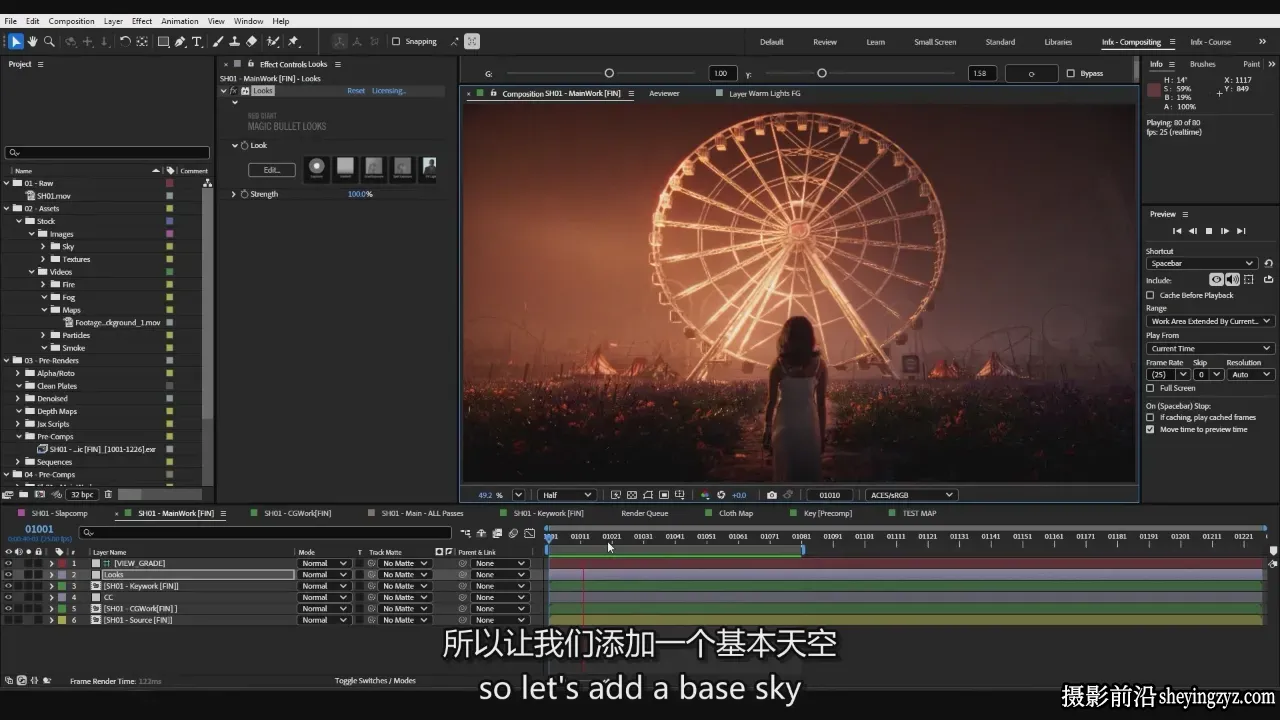This screenshot has height=720, width=1280.
Task: Click the Edit... button for Looks
Action: point(272,170)
